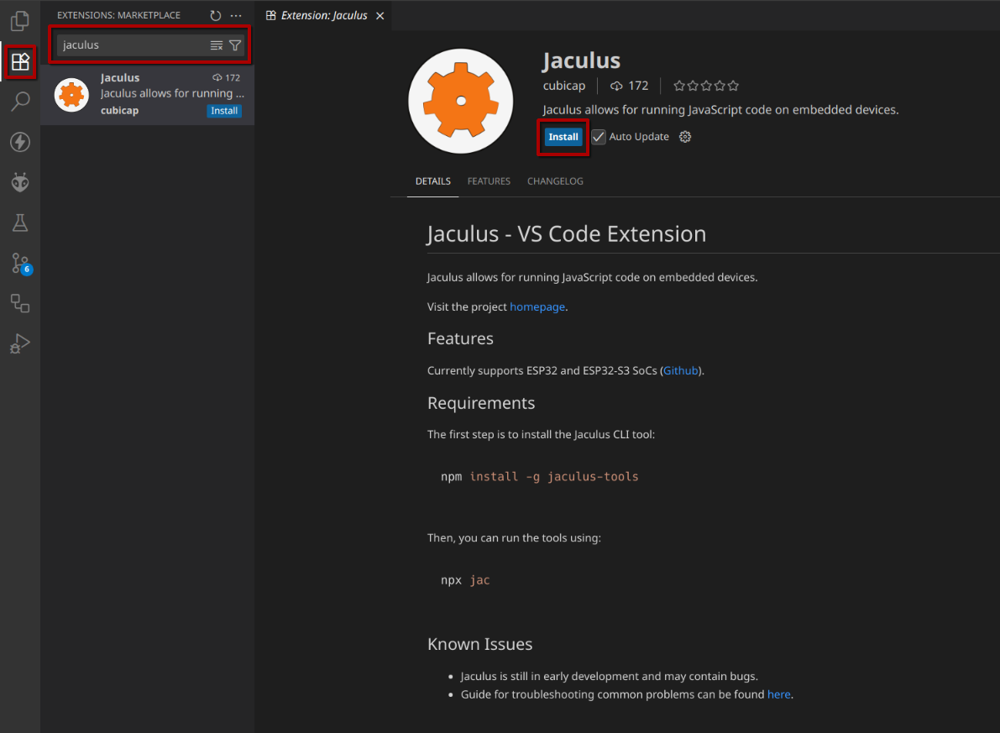Click the Jaculus extension title heading
The image size is (1000, 733).
(581, 61)
